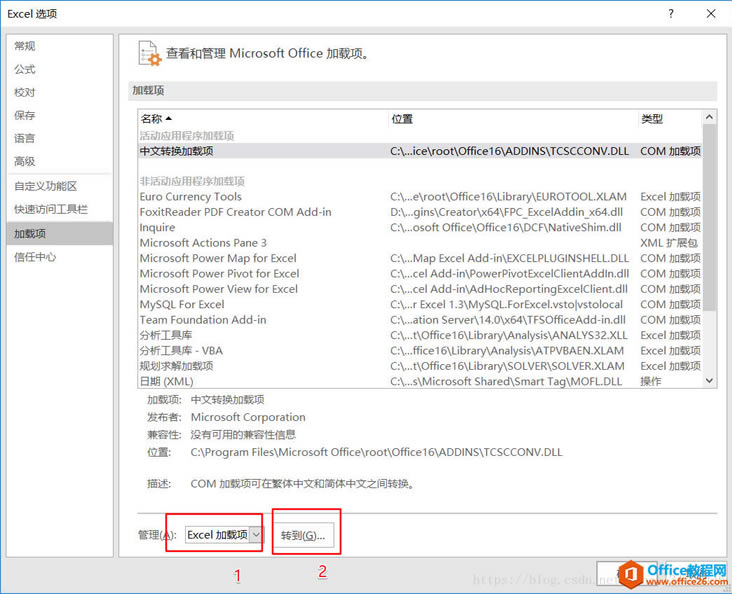Select the 语言 category
The image size is (732, 594).
click(60, 138)
